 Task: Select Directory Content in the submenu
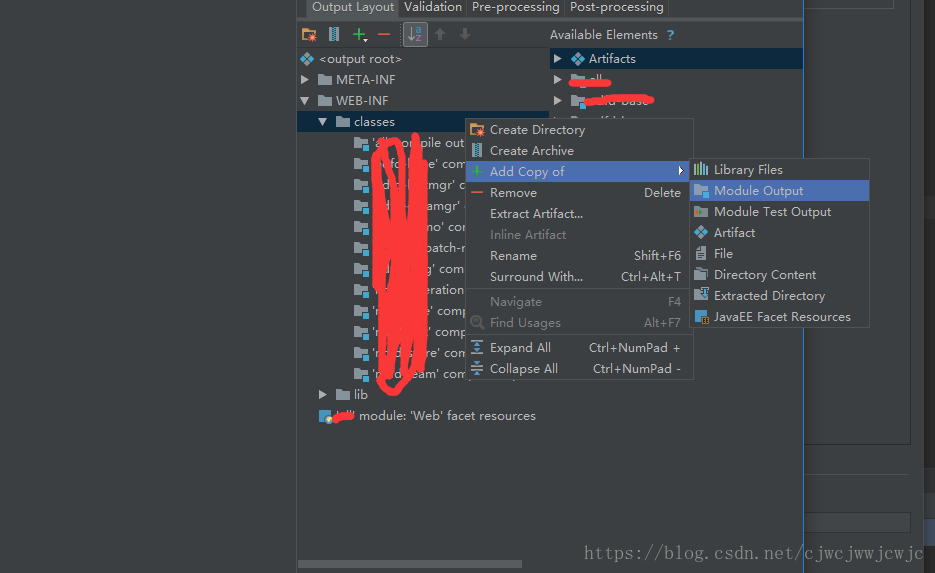click(x=779, y=275)
